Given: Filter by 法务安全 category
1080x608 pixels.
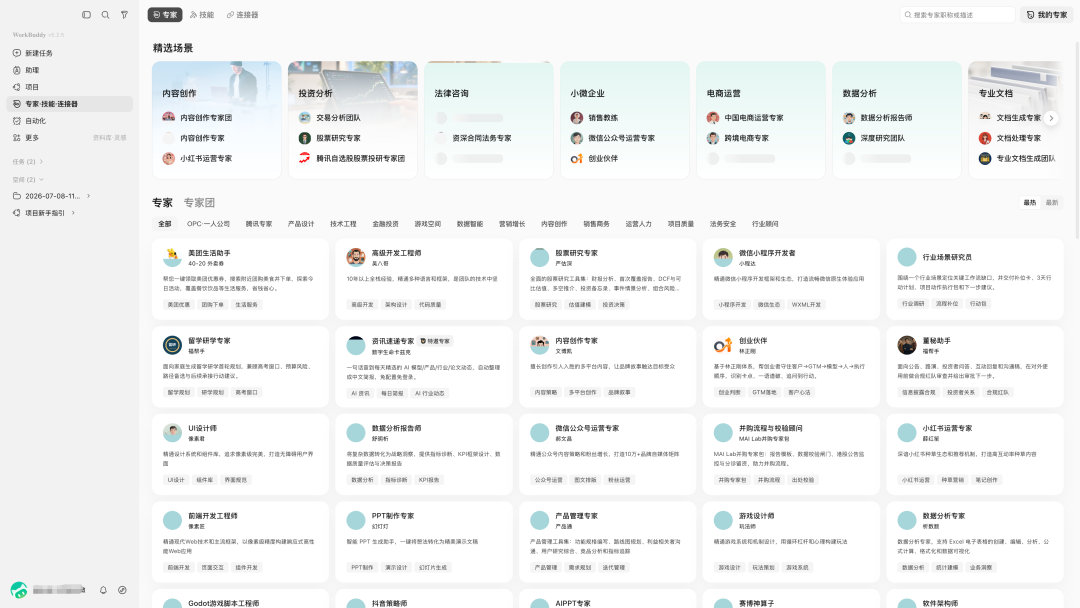Looking at the screenshot, I should click(x=723, y=224).
